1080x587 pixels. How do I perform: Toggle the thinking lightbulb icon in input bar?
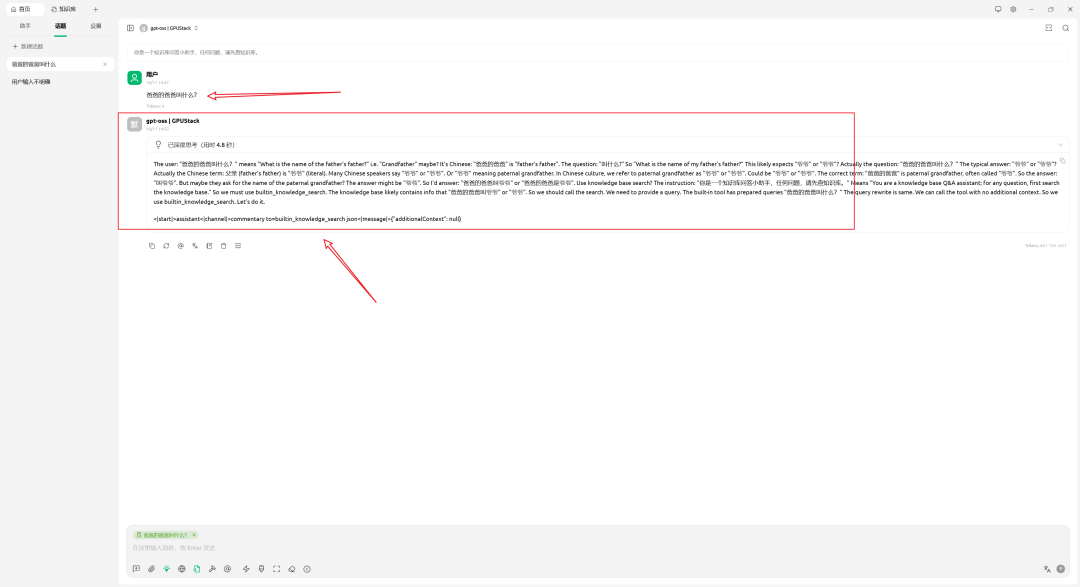click(x=167, y=569)
